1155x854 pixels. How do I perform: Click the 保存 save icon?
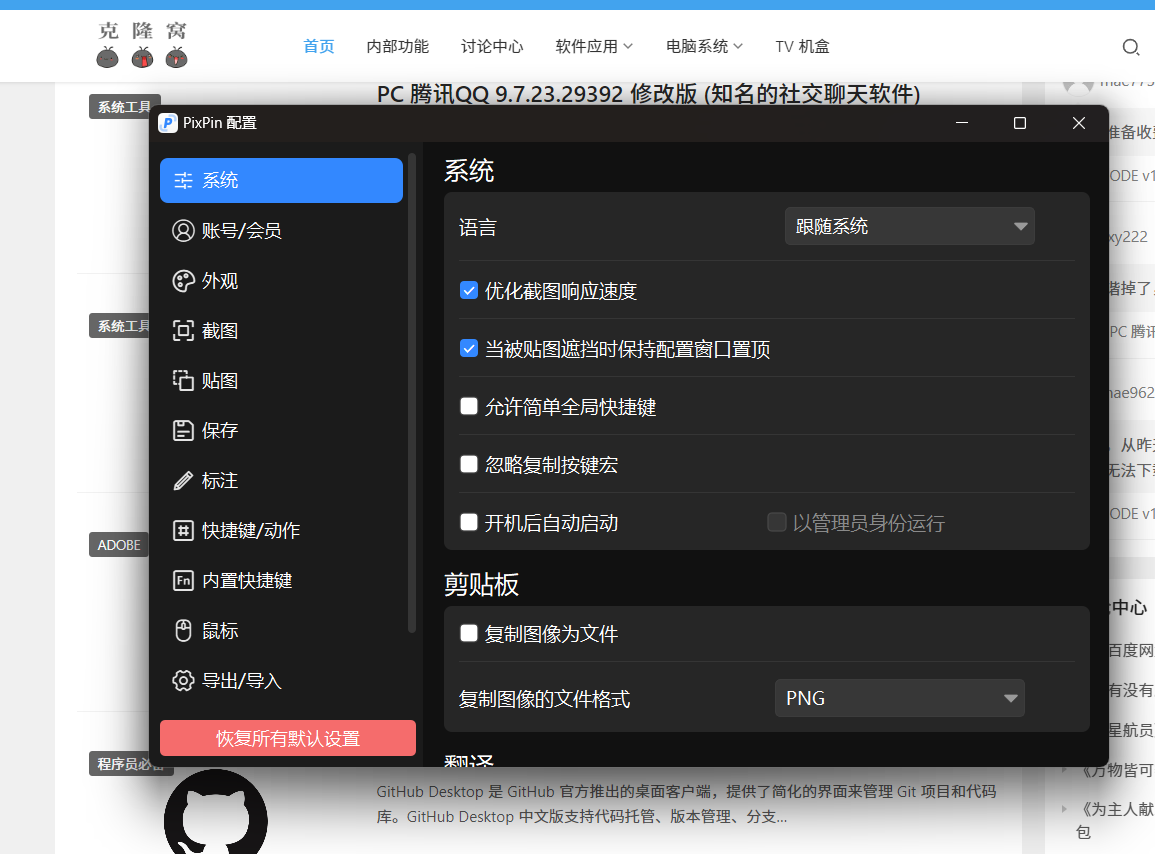tap(183, 430)
